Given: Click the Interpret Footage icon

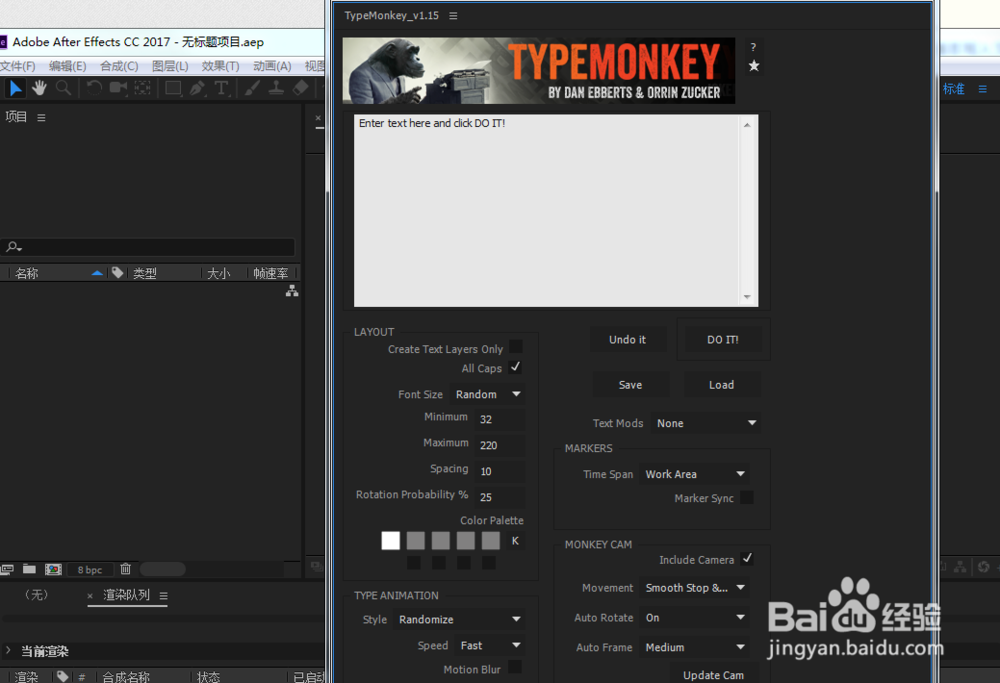Looking at the screenshot, I should point(7,569).
